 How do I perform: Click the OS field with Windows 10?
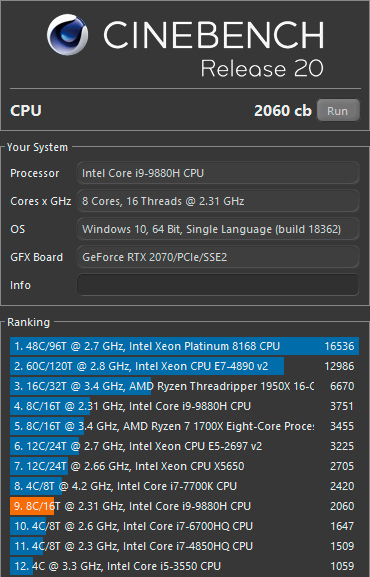pyautogui.click(x=218, y=229)
